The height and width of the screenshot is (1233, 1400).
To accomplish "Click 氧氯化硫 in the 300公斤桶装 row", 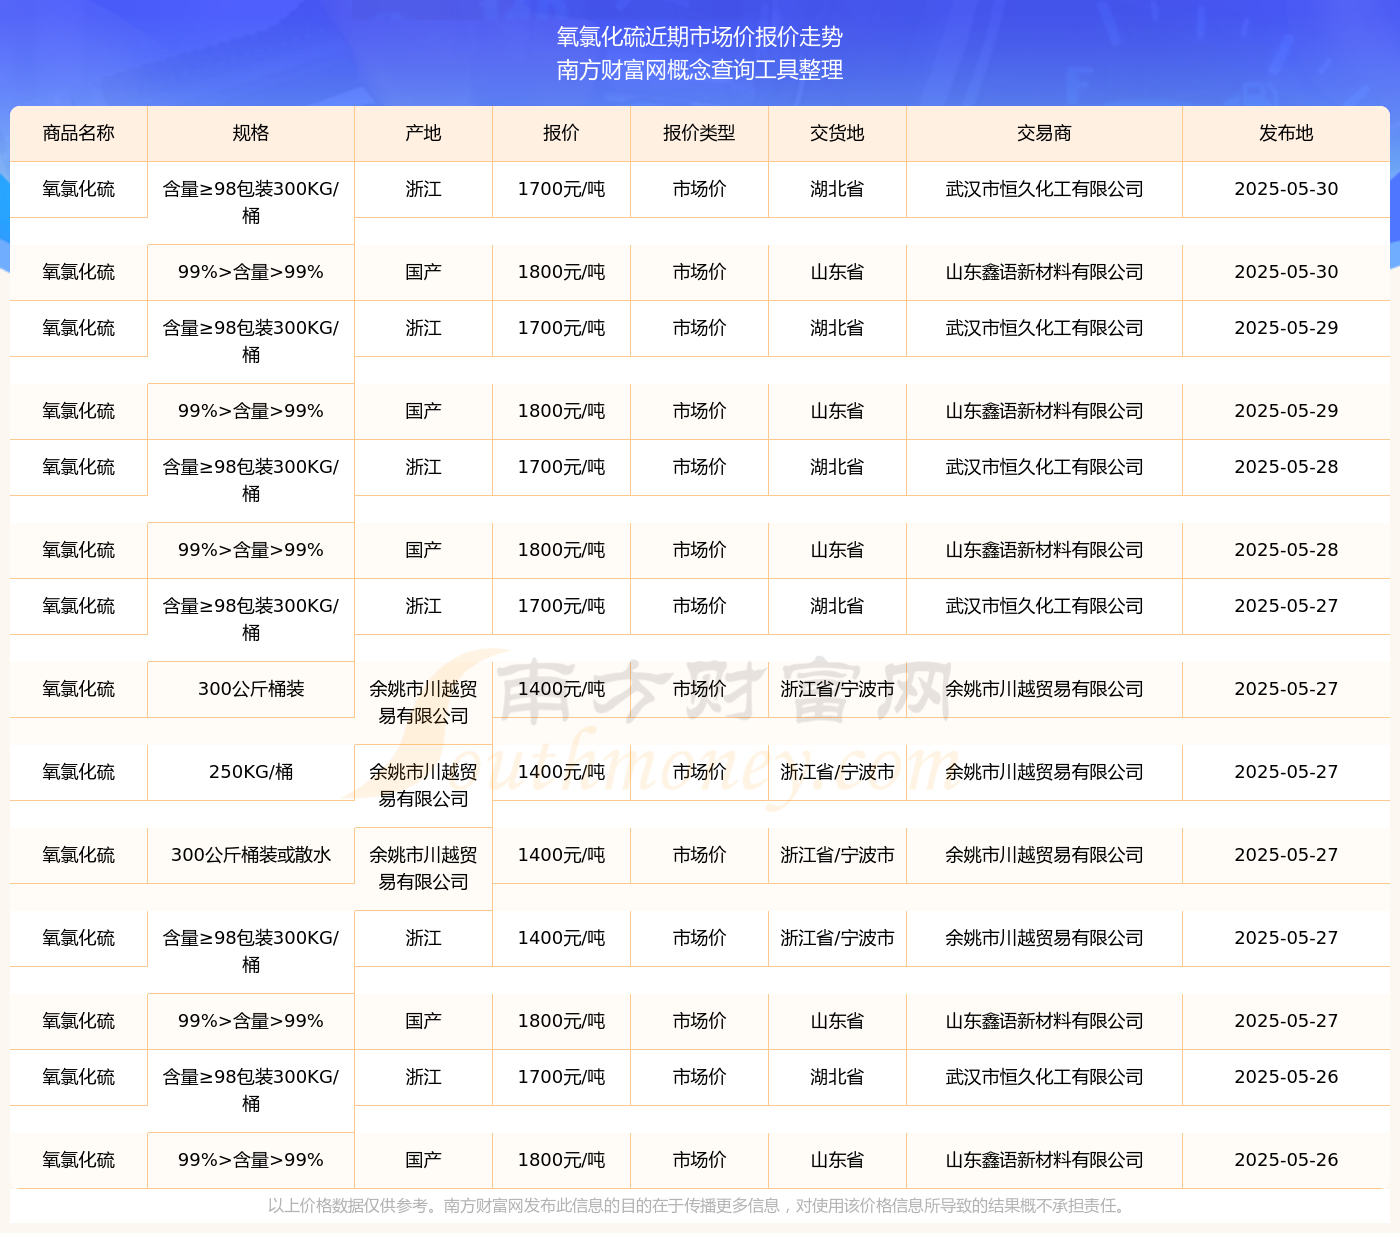I will click(x=79, y=689).
